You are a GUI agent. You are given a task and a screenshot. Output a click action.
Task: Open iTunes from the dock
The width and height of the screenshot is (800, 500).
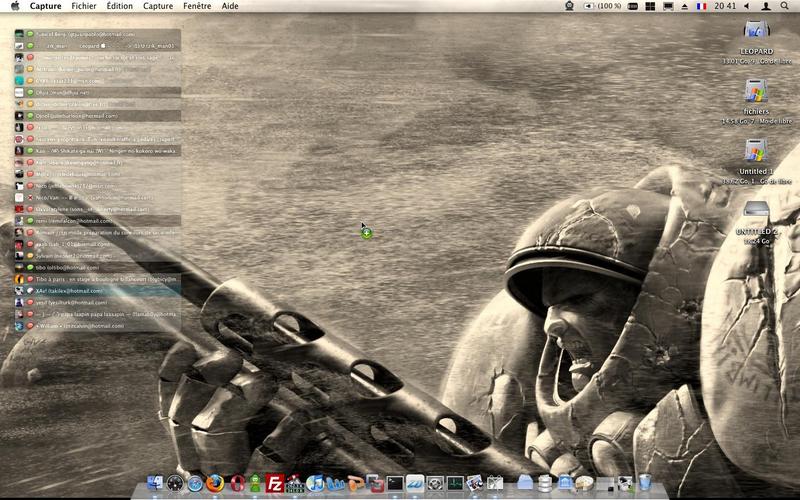[x=315, y=484]
